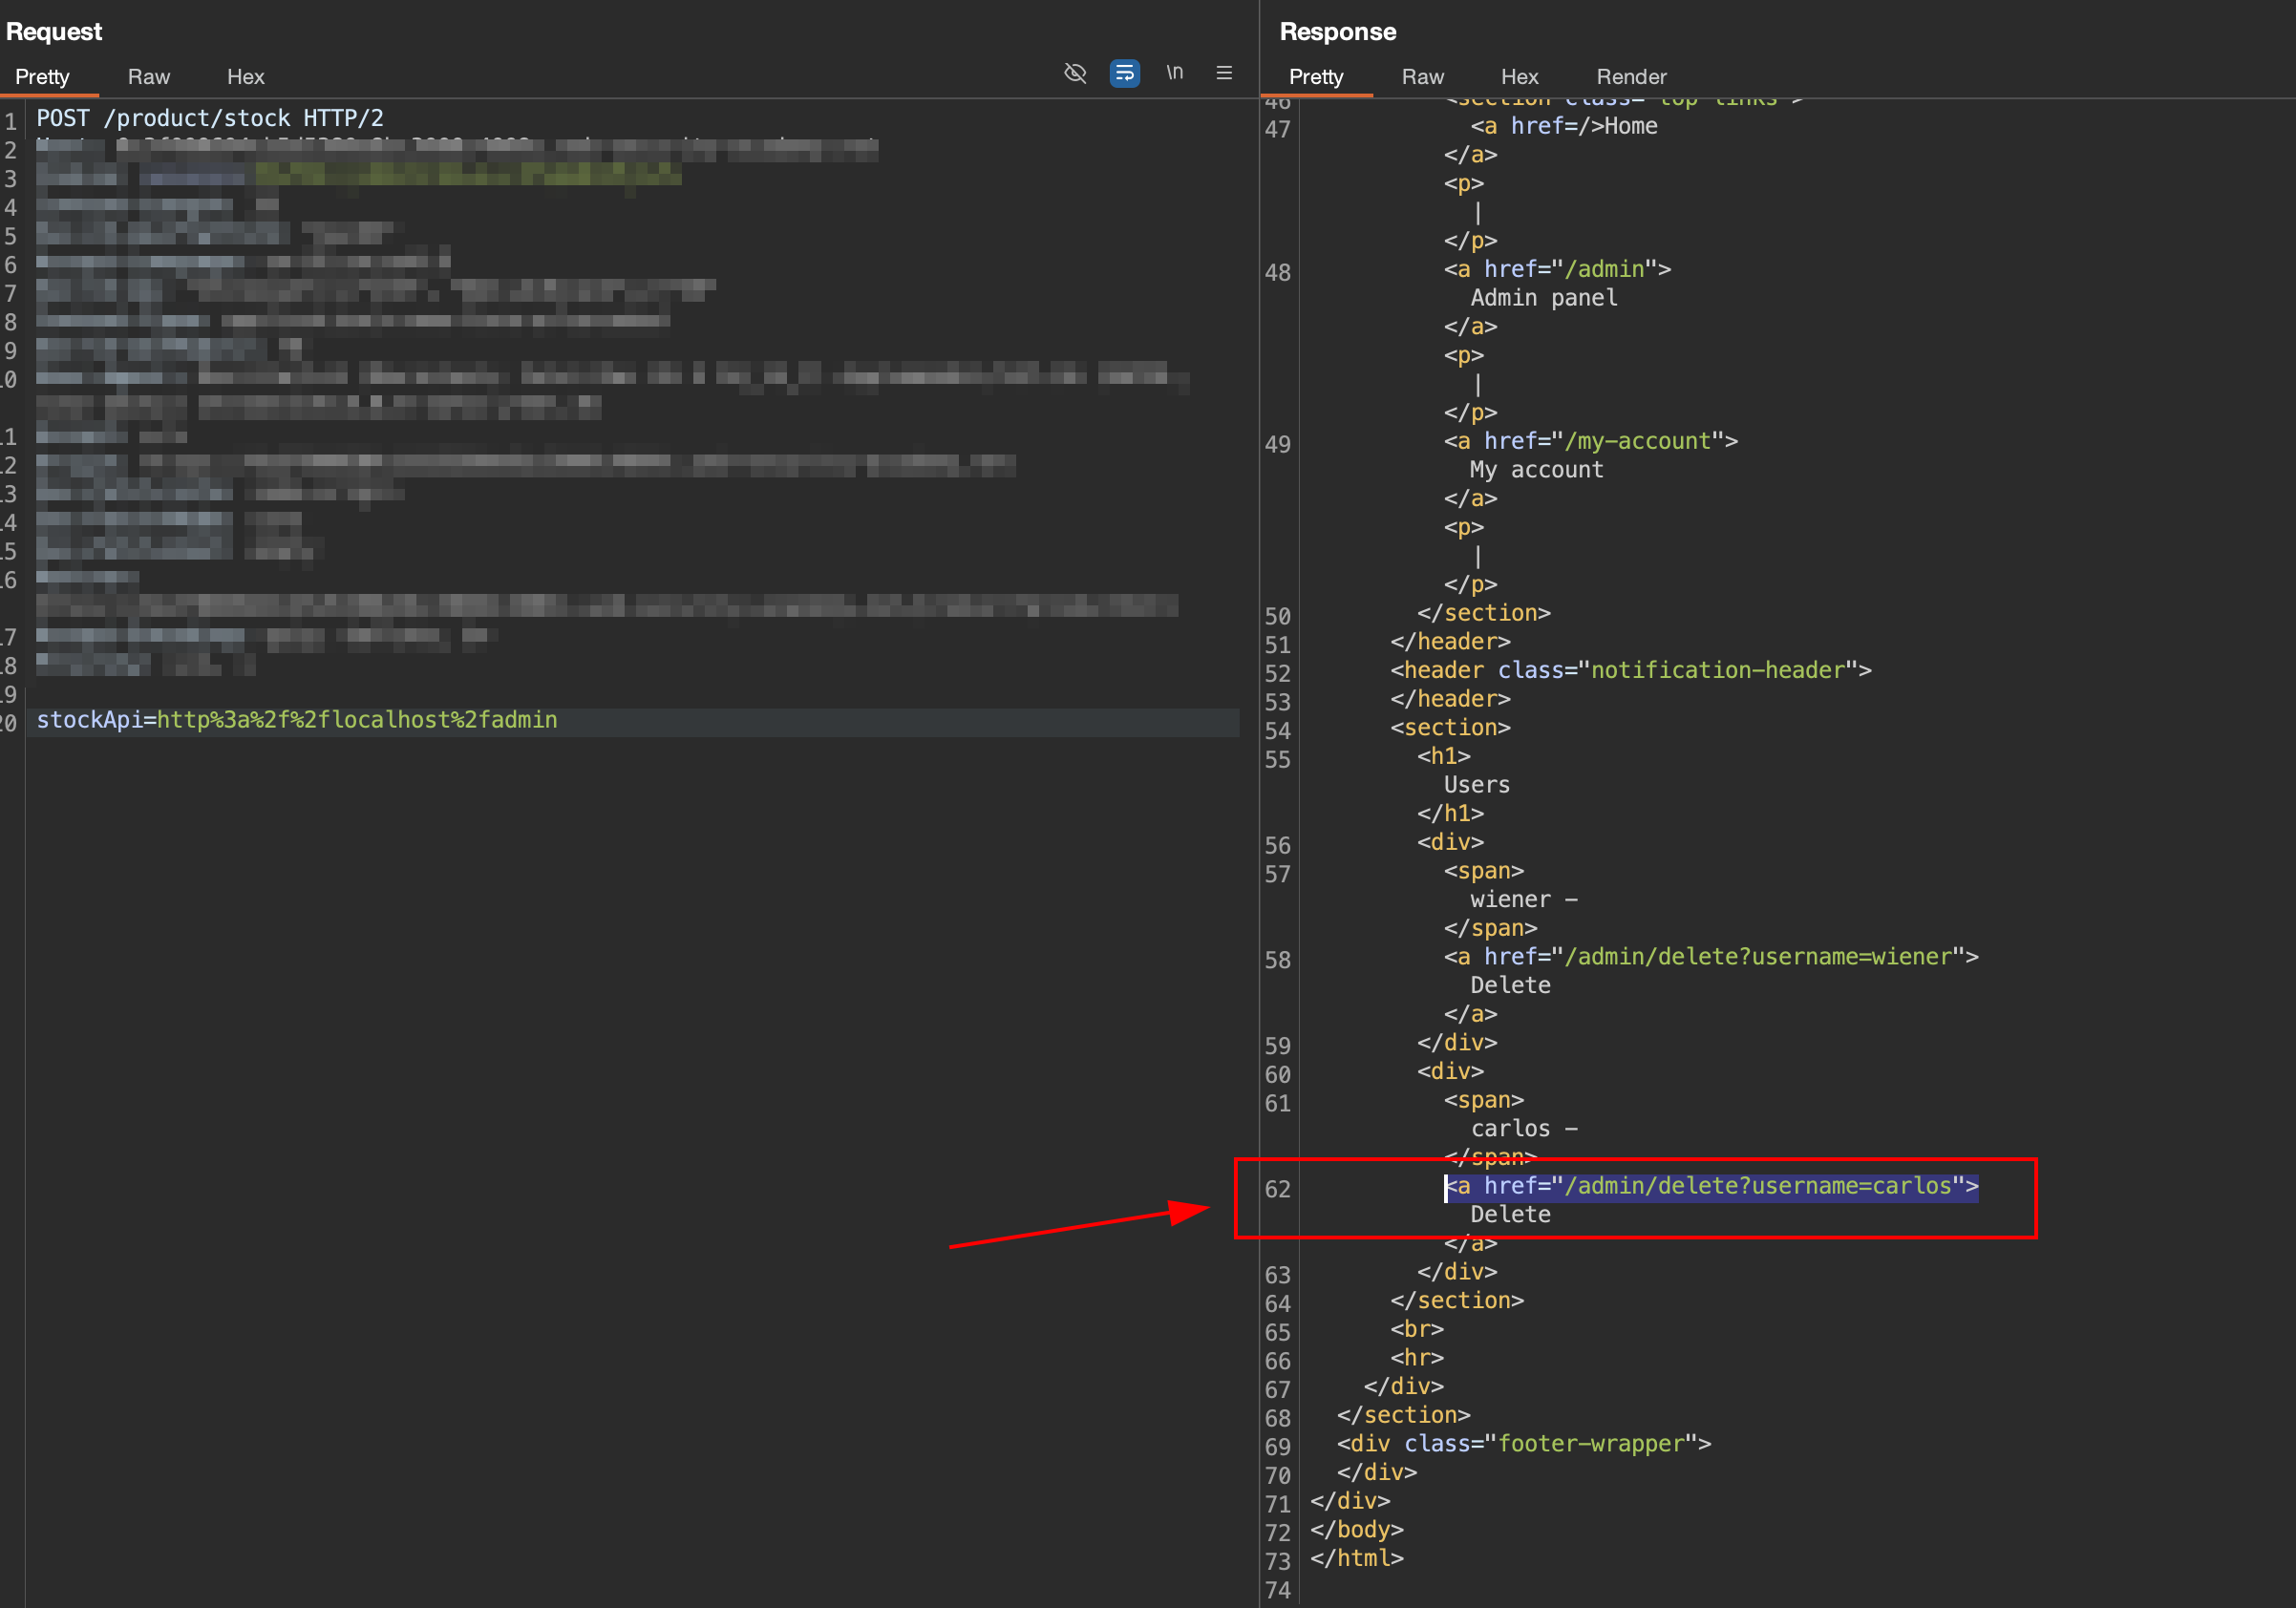Toggle the blue word wrap icon
Screen dimensions: 2296x1608
click(x=1124, y=73)
